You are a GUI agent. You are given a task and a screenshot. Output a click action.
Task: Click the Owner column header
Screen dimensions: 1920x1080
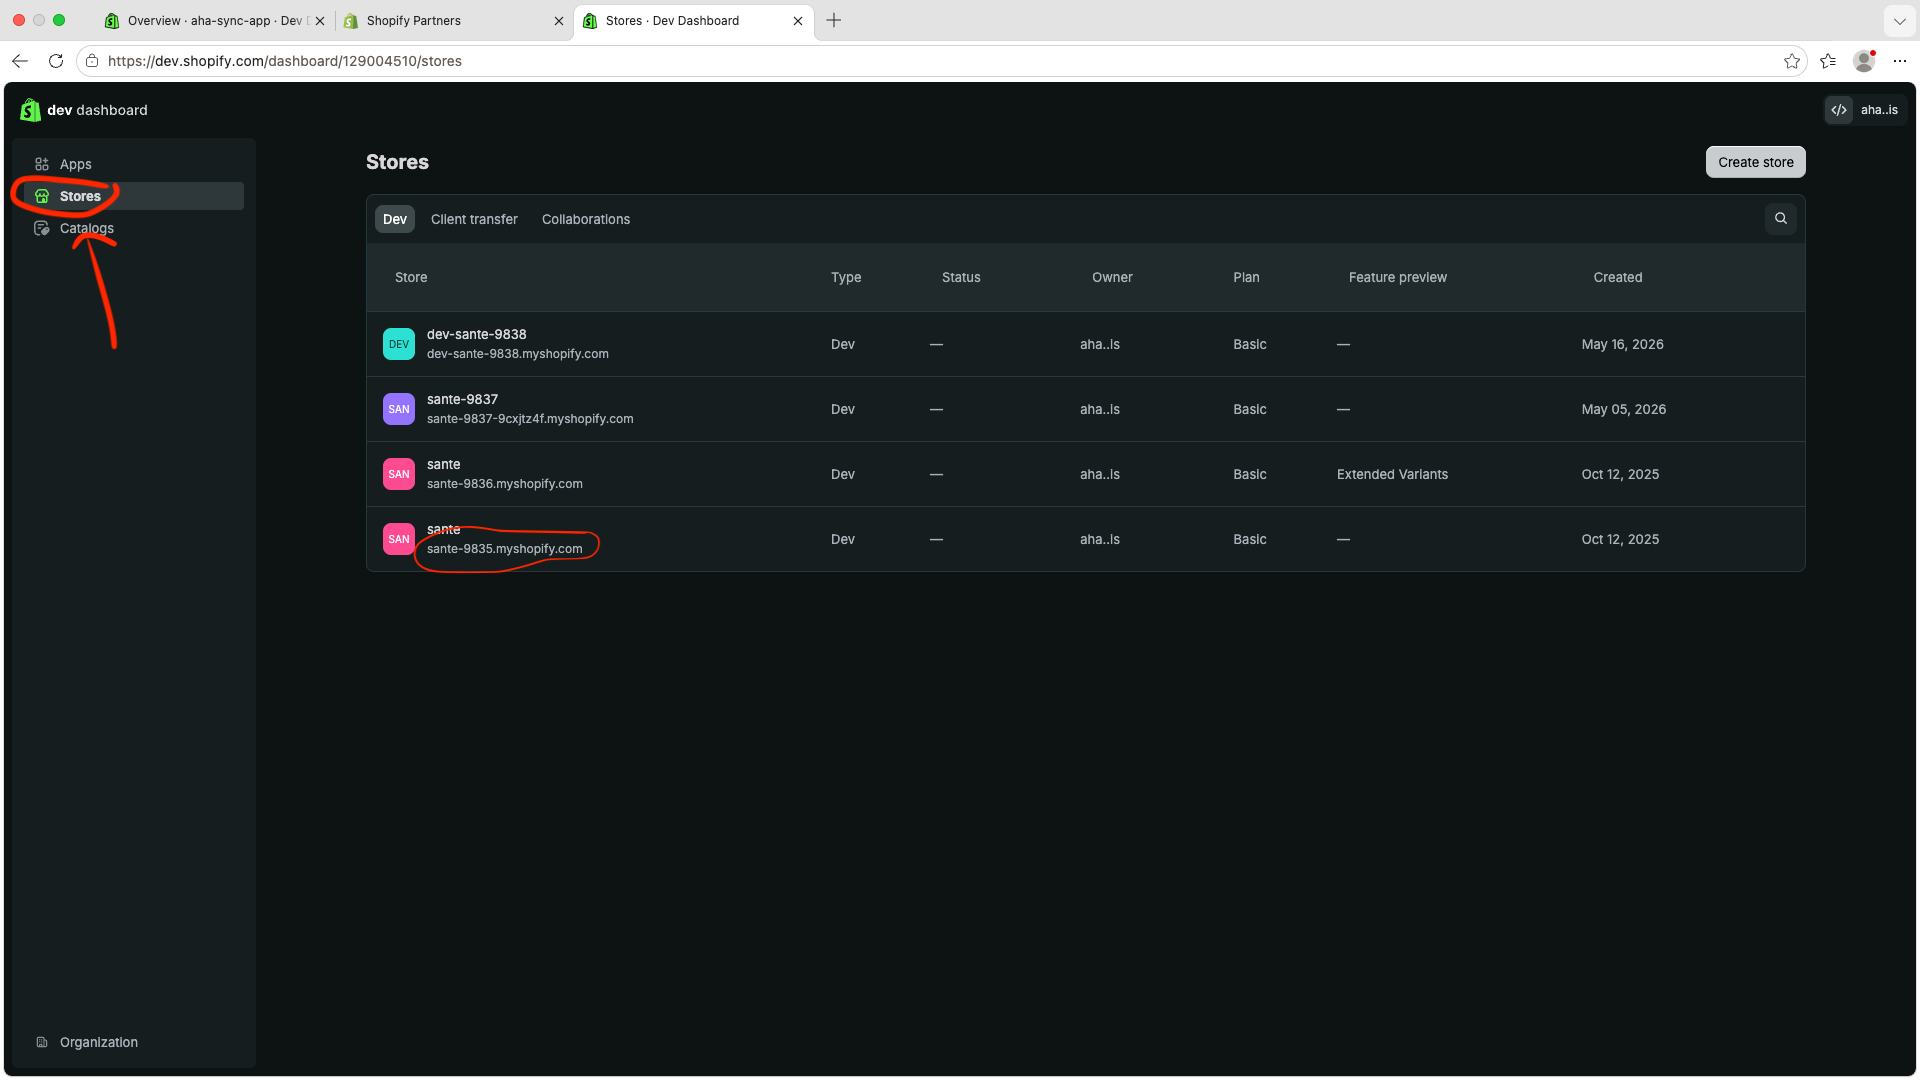pos(1112,277)
